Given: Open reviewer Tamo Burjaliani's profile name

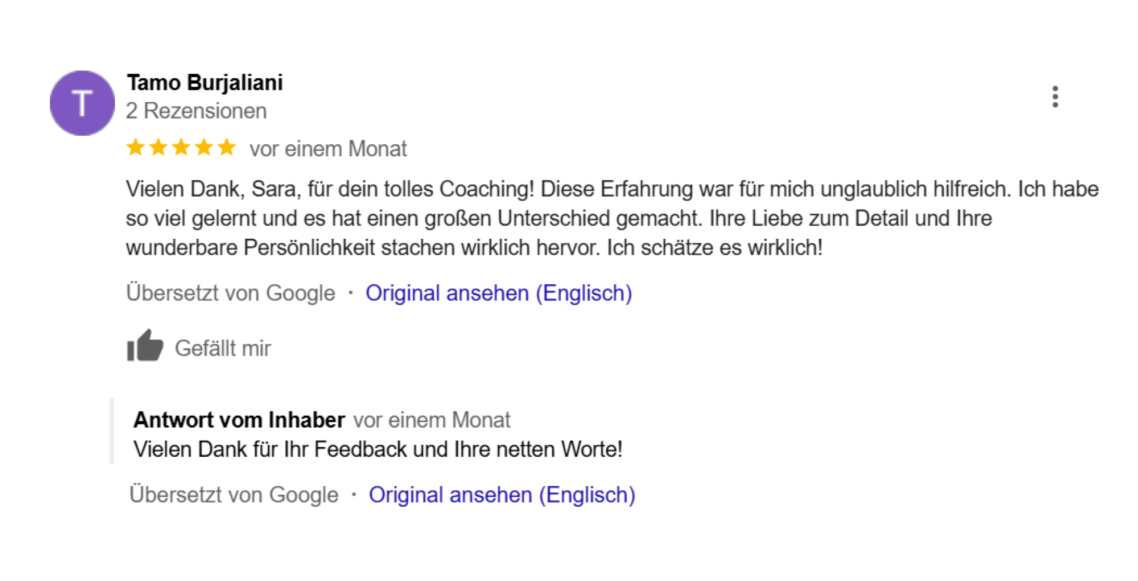Looking at the screenshot, I should tap(205, 83).
